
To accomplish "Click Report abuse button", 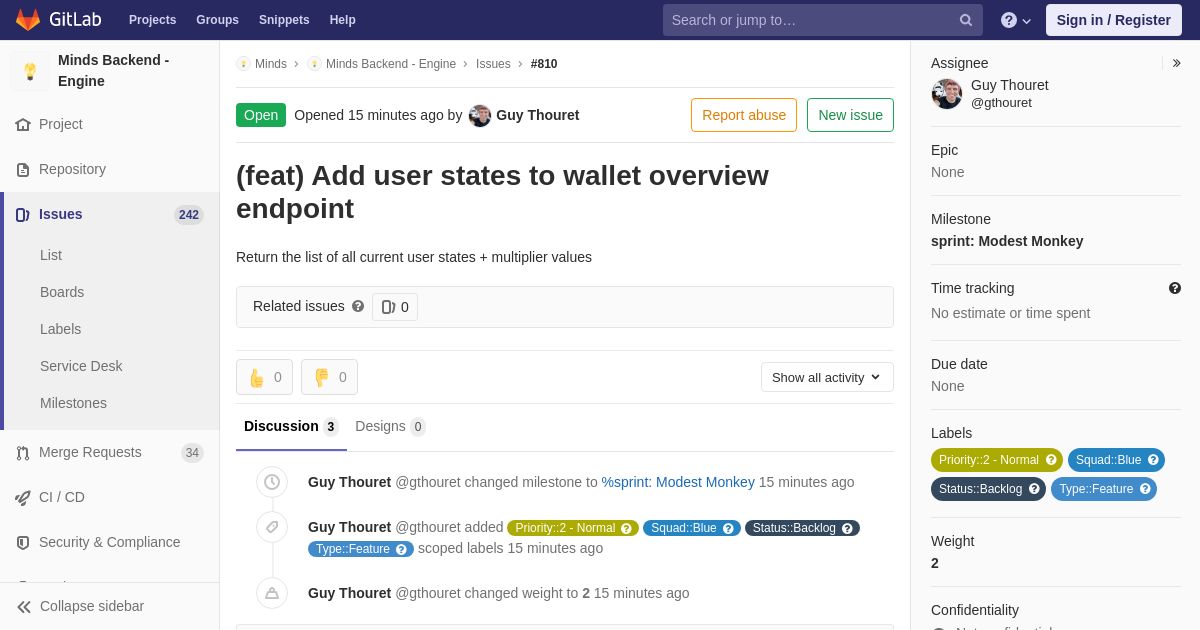I will (x=744, y=115).
